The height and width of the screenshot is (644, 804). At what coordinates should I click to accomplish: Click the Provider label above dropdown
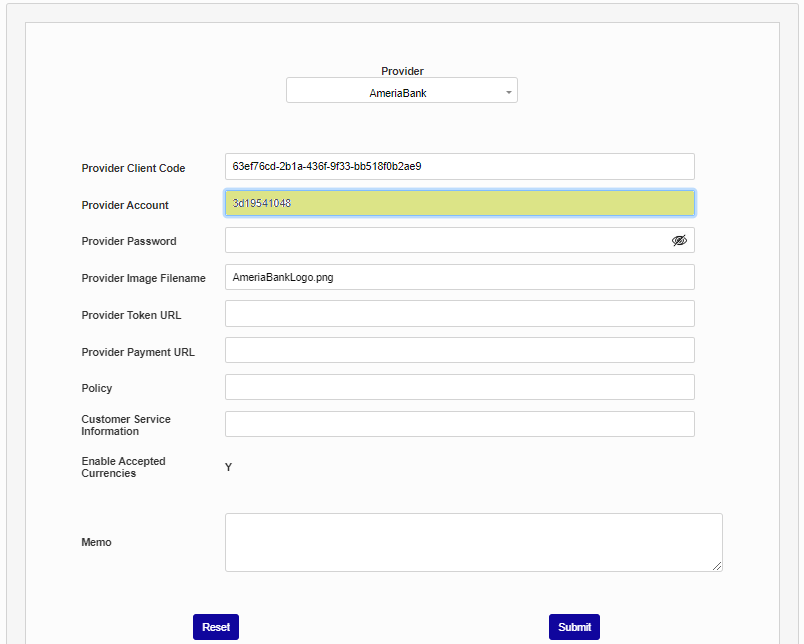coord(402,71)
